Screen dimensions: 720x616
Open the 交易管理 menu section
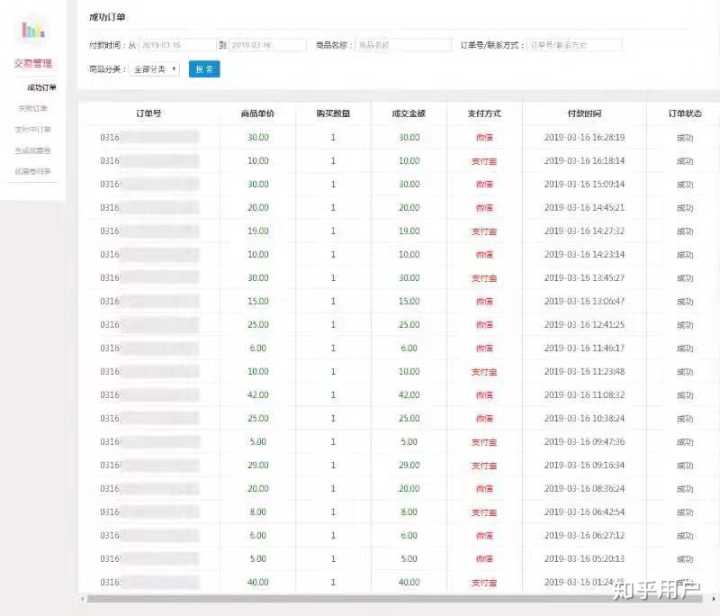(x=33, y=63)
